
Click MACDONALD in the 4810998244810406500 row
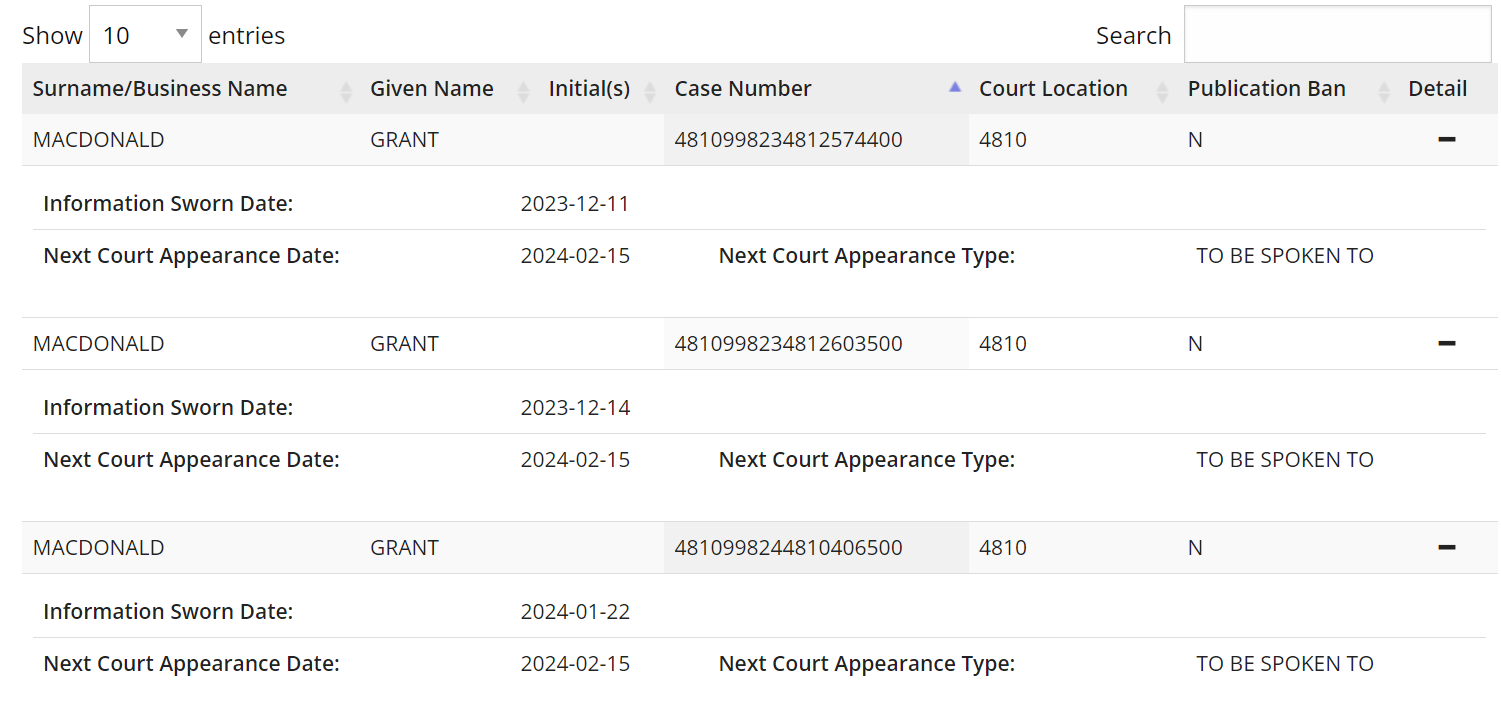99,548
